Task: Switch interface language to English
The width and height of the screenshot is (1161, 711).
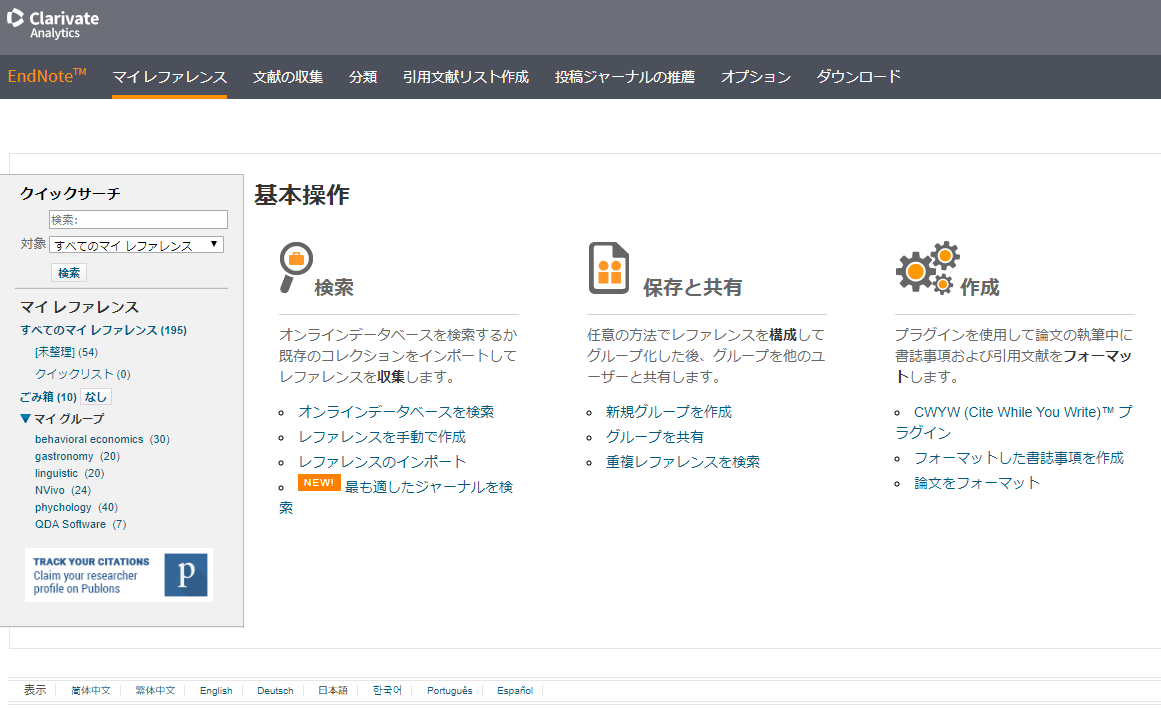Action: pyautogui.click(x=216, y=690)
